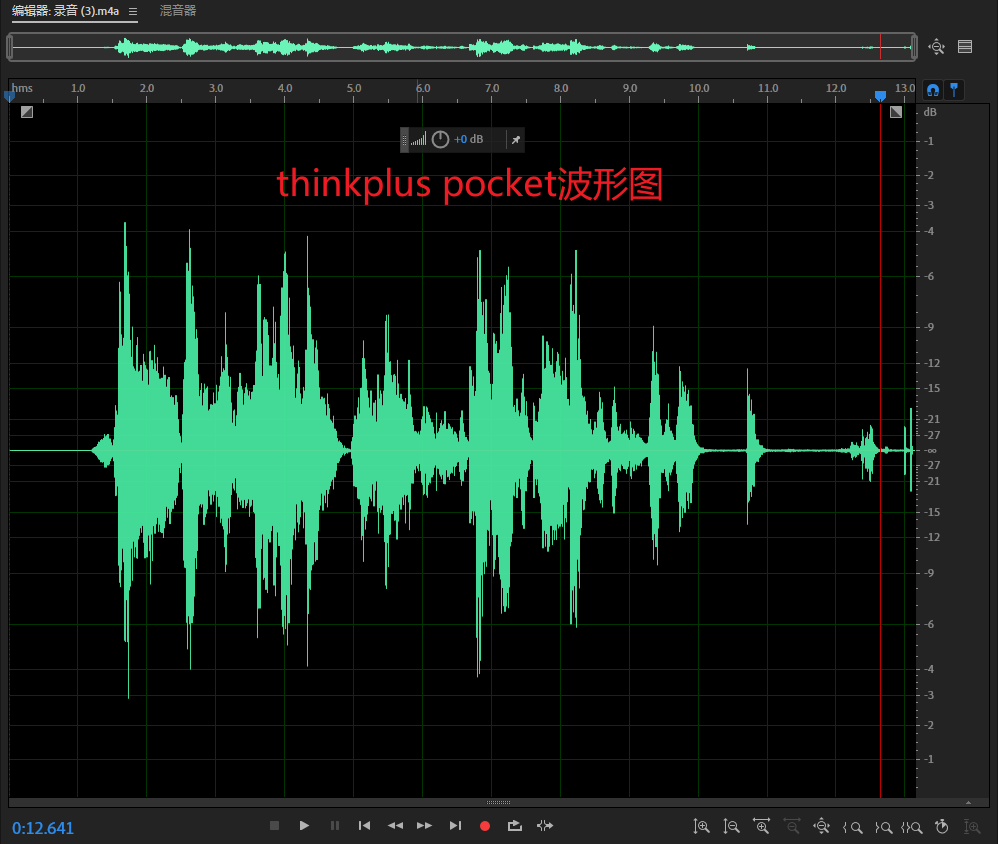Screen dimensions: 998x844
Task: Click the volume knob on the HUD
Action: tap(440, 139)
